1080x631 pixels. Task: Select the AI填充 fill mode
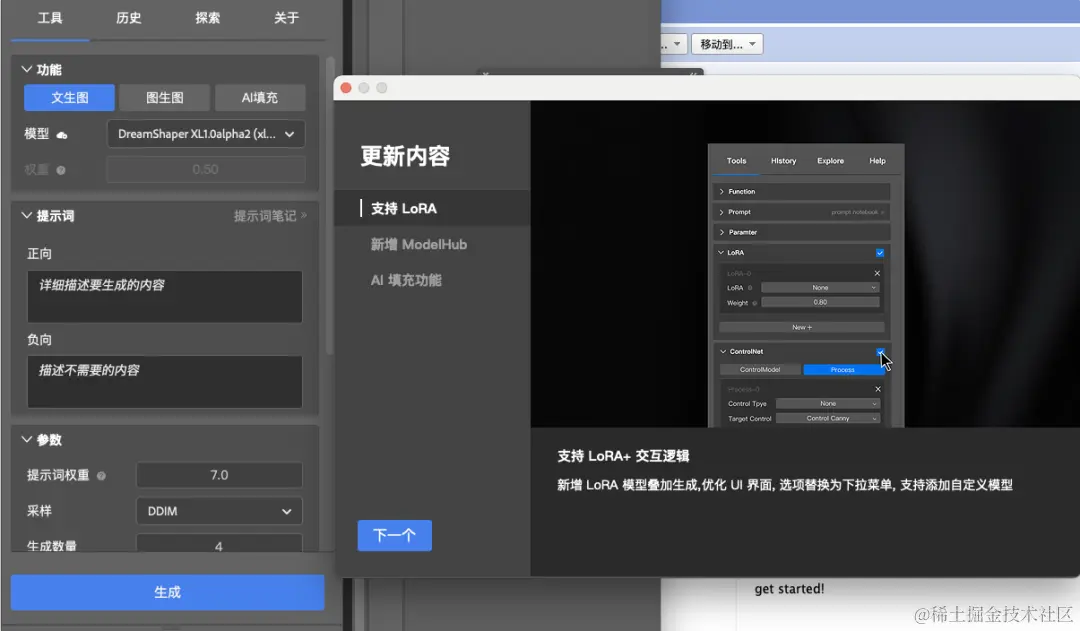point(260,97)
